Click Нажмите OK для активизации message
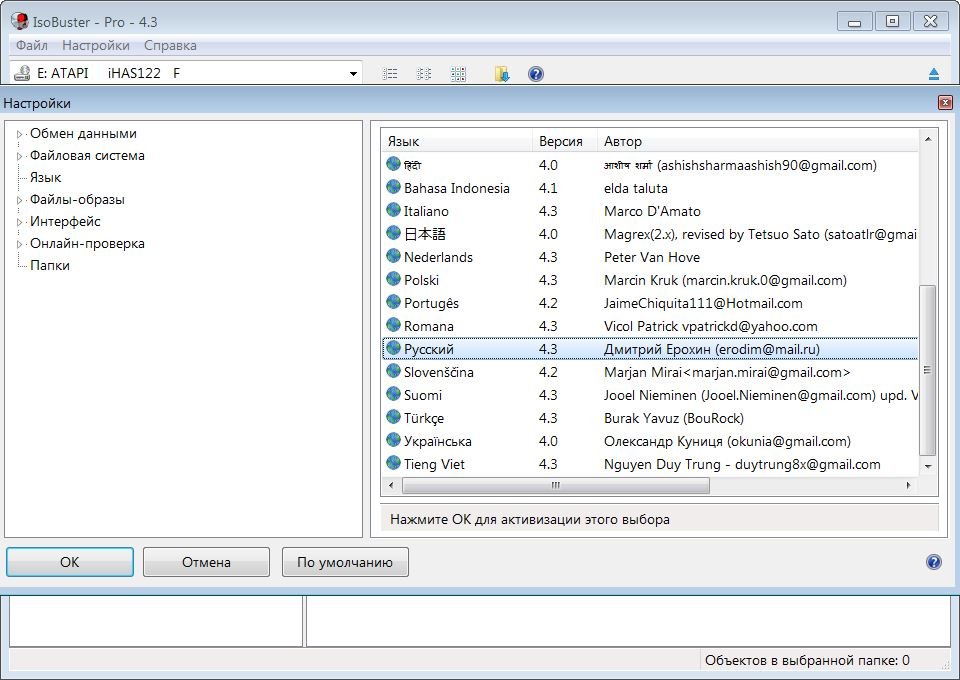 tap(530, 520)
